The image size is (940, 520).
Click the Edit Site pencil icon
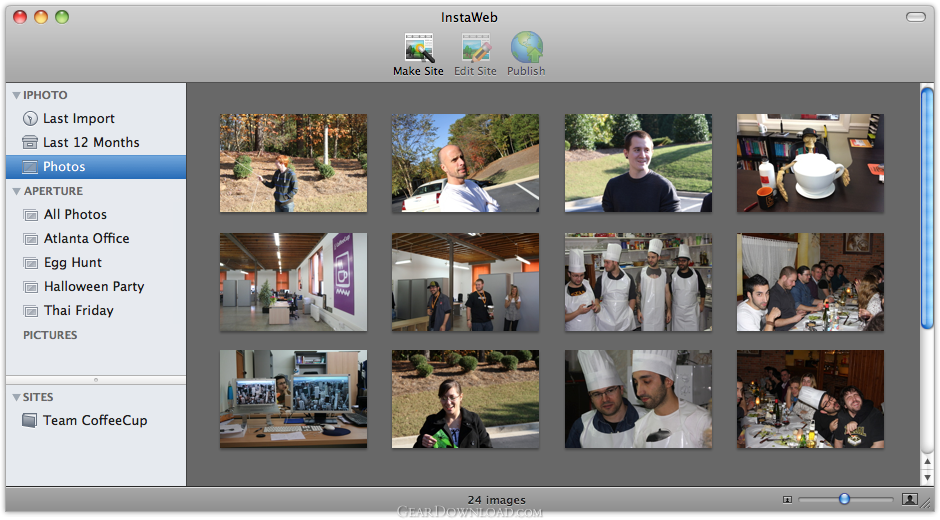point(476,48)
